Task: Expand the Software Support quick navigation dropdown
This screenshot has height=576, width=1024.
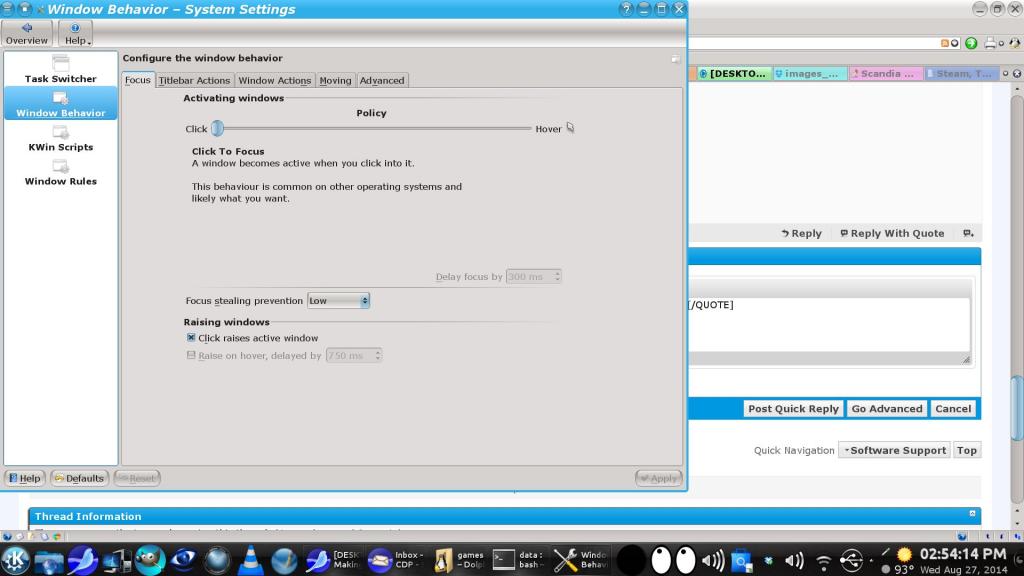Action: [x=893, y=450]
